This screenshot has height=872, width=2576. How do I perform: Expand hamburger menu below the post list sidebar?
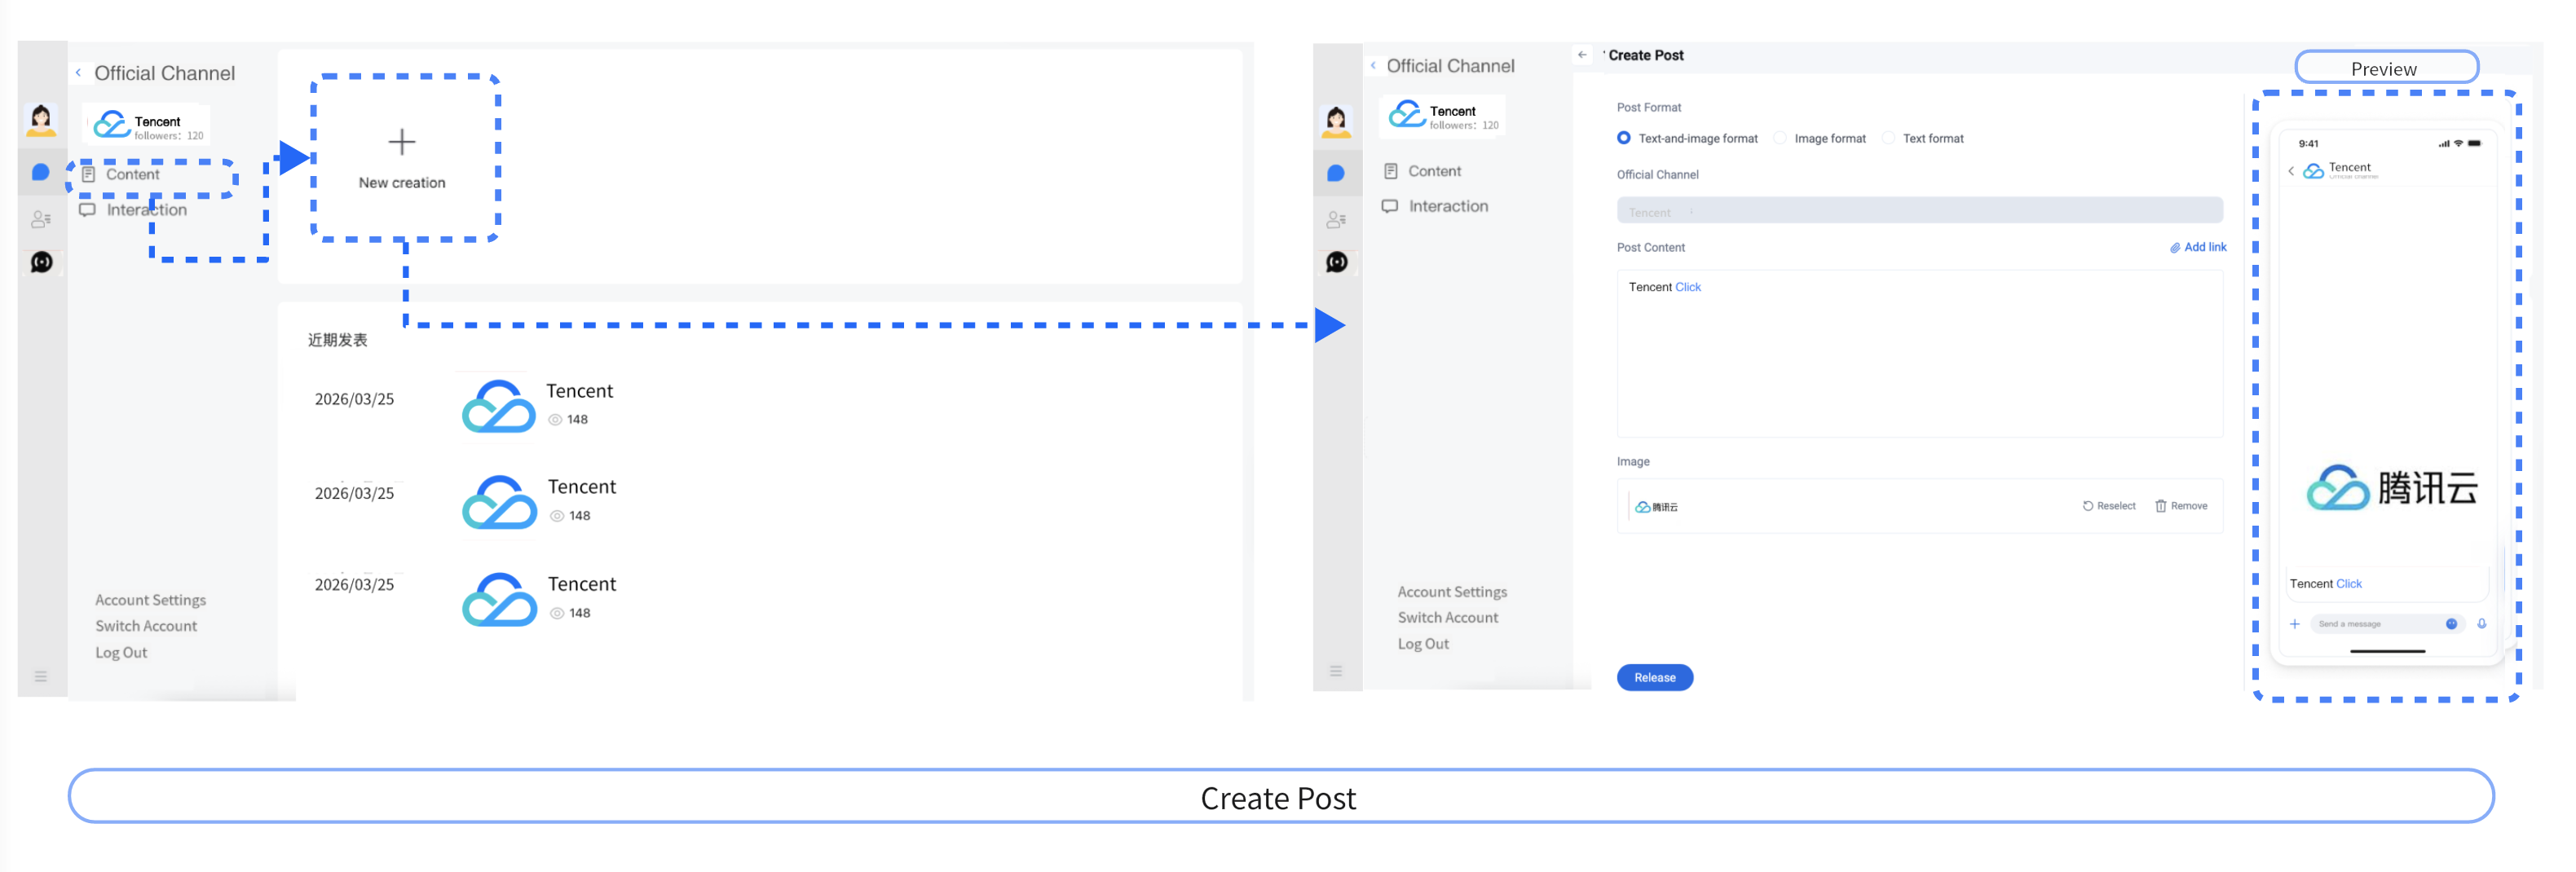click(x=41, y=677)
